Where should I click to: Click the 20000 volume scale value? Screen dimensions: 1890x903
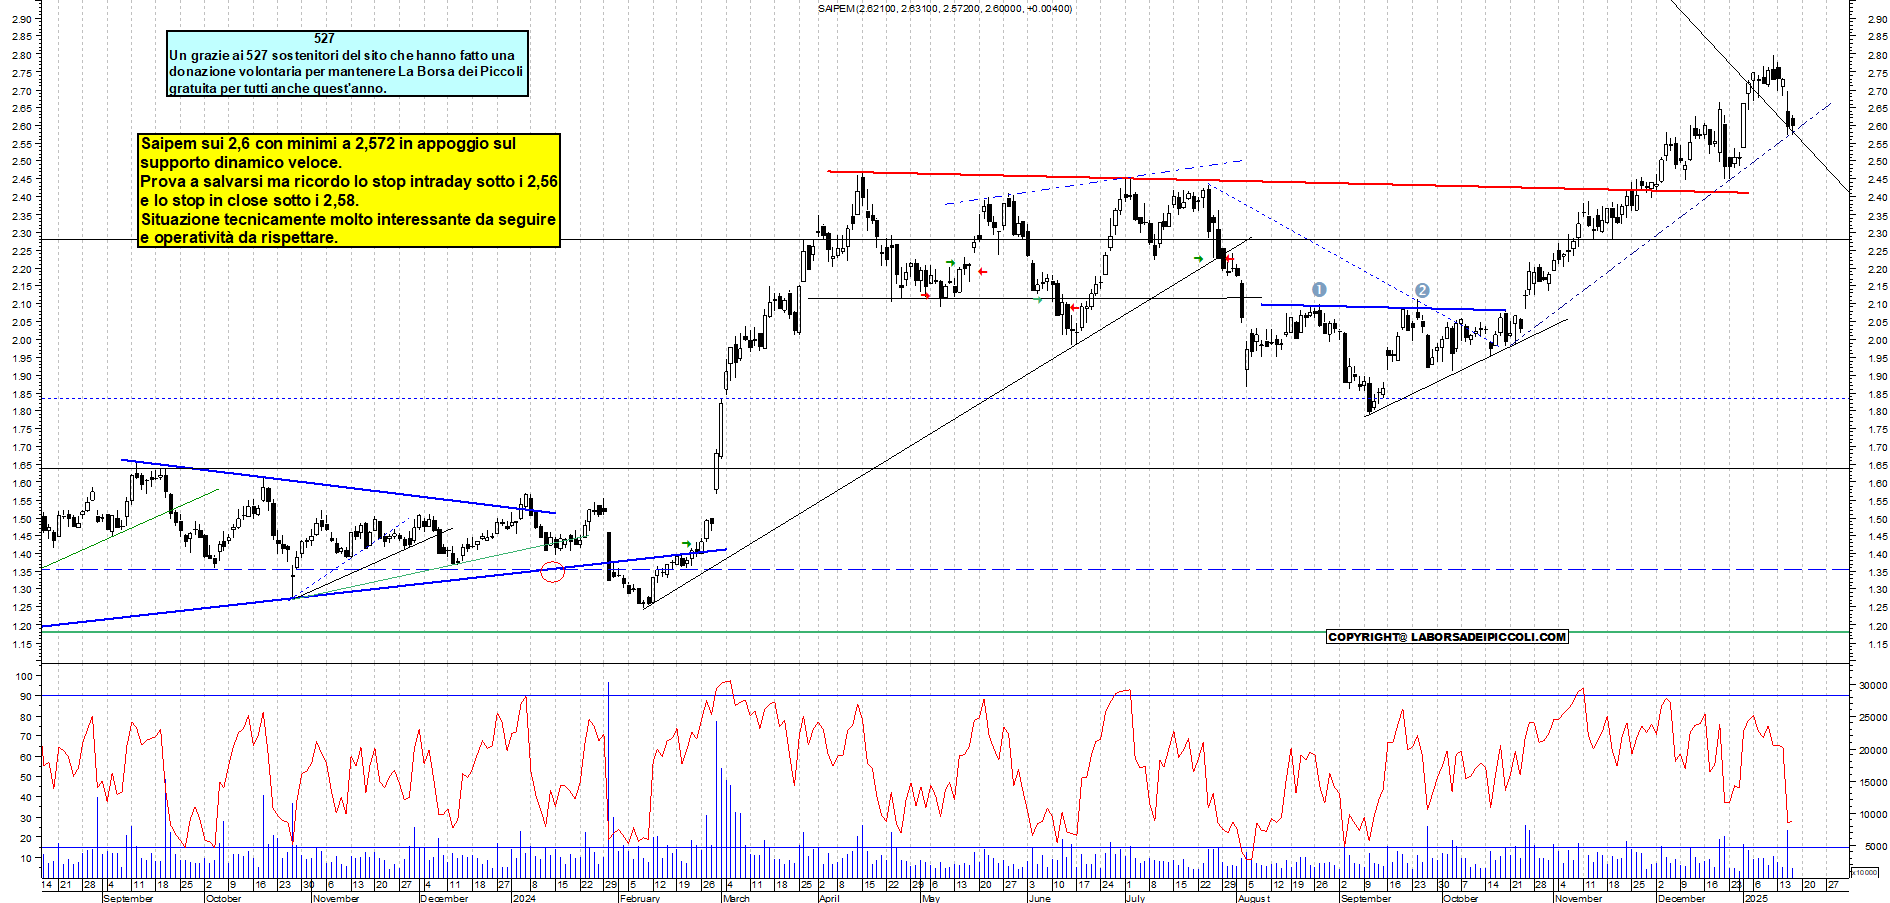coord(1872,751)
